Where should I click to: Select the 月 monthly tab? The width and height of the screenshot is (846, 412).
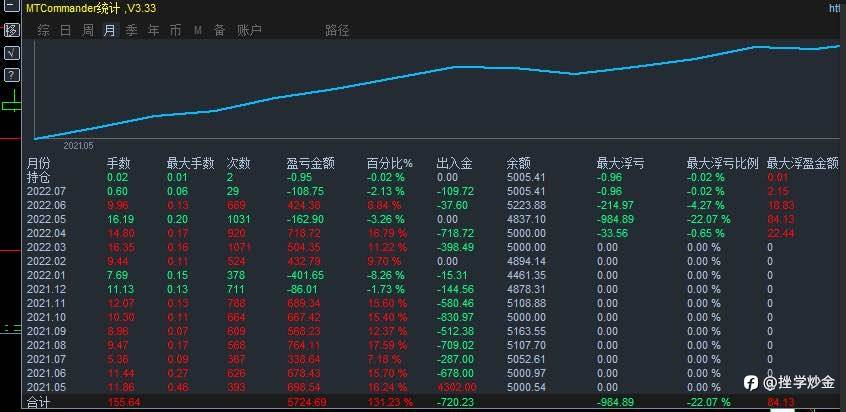pyautogui.click(x=110, y=30)
